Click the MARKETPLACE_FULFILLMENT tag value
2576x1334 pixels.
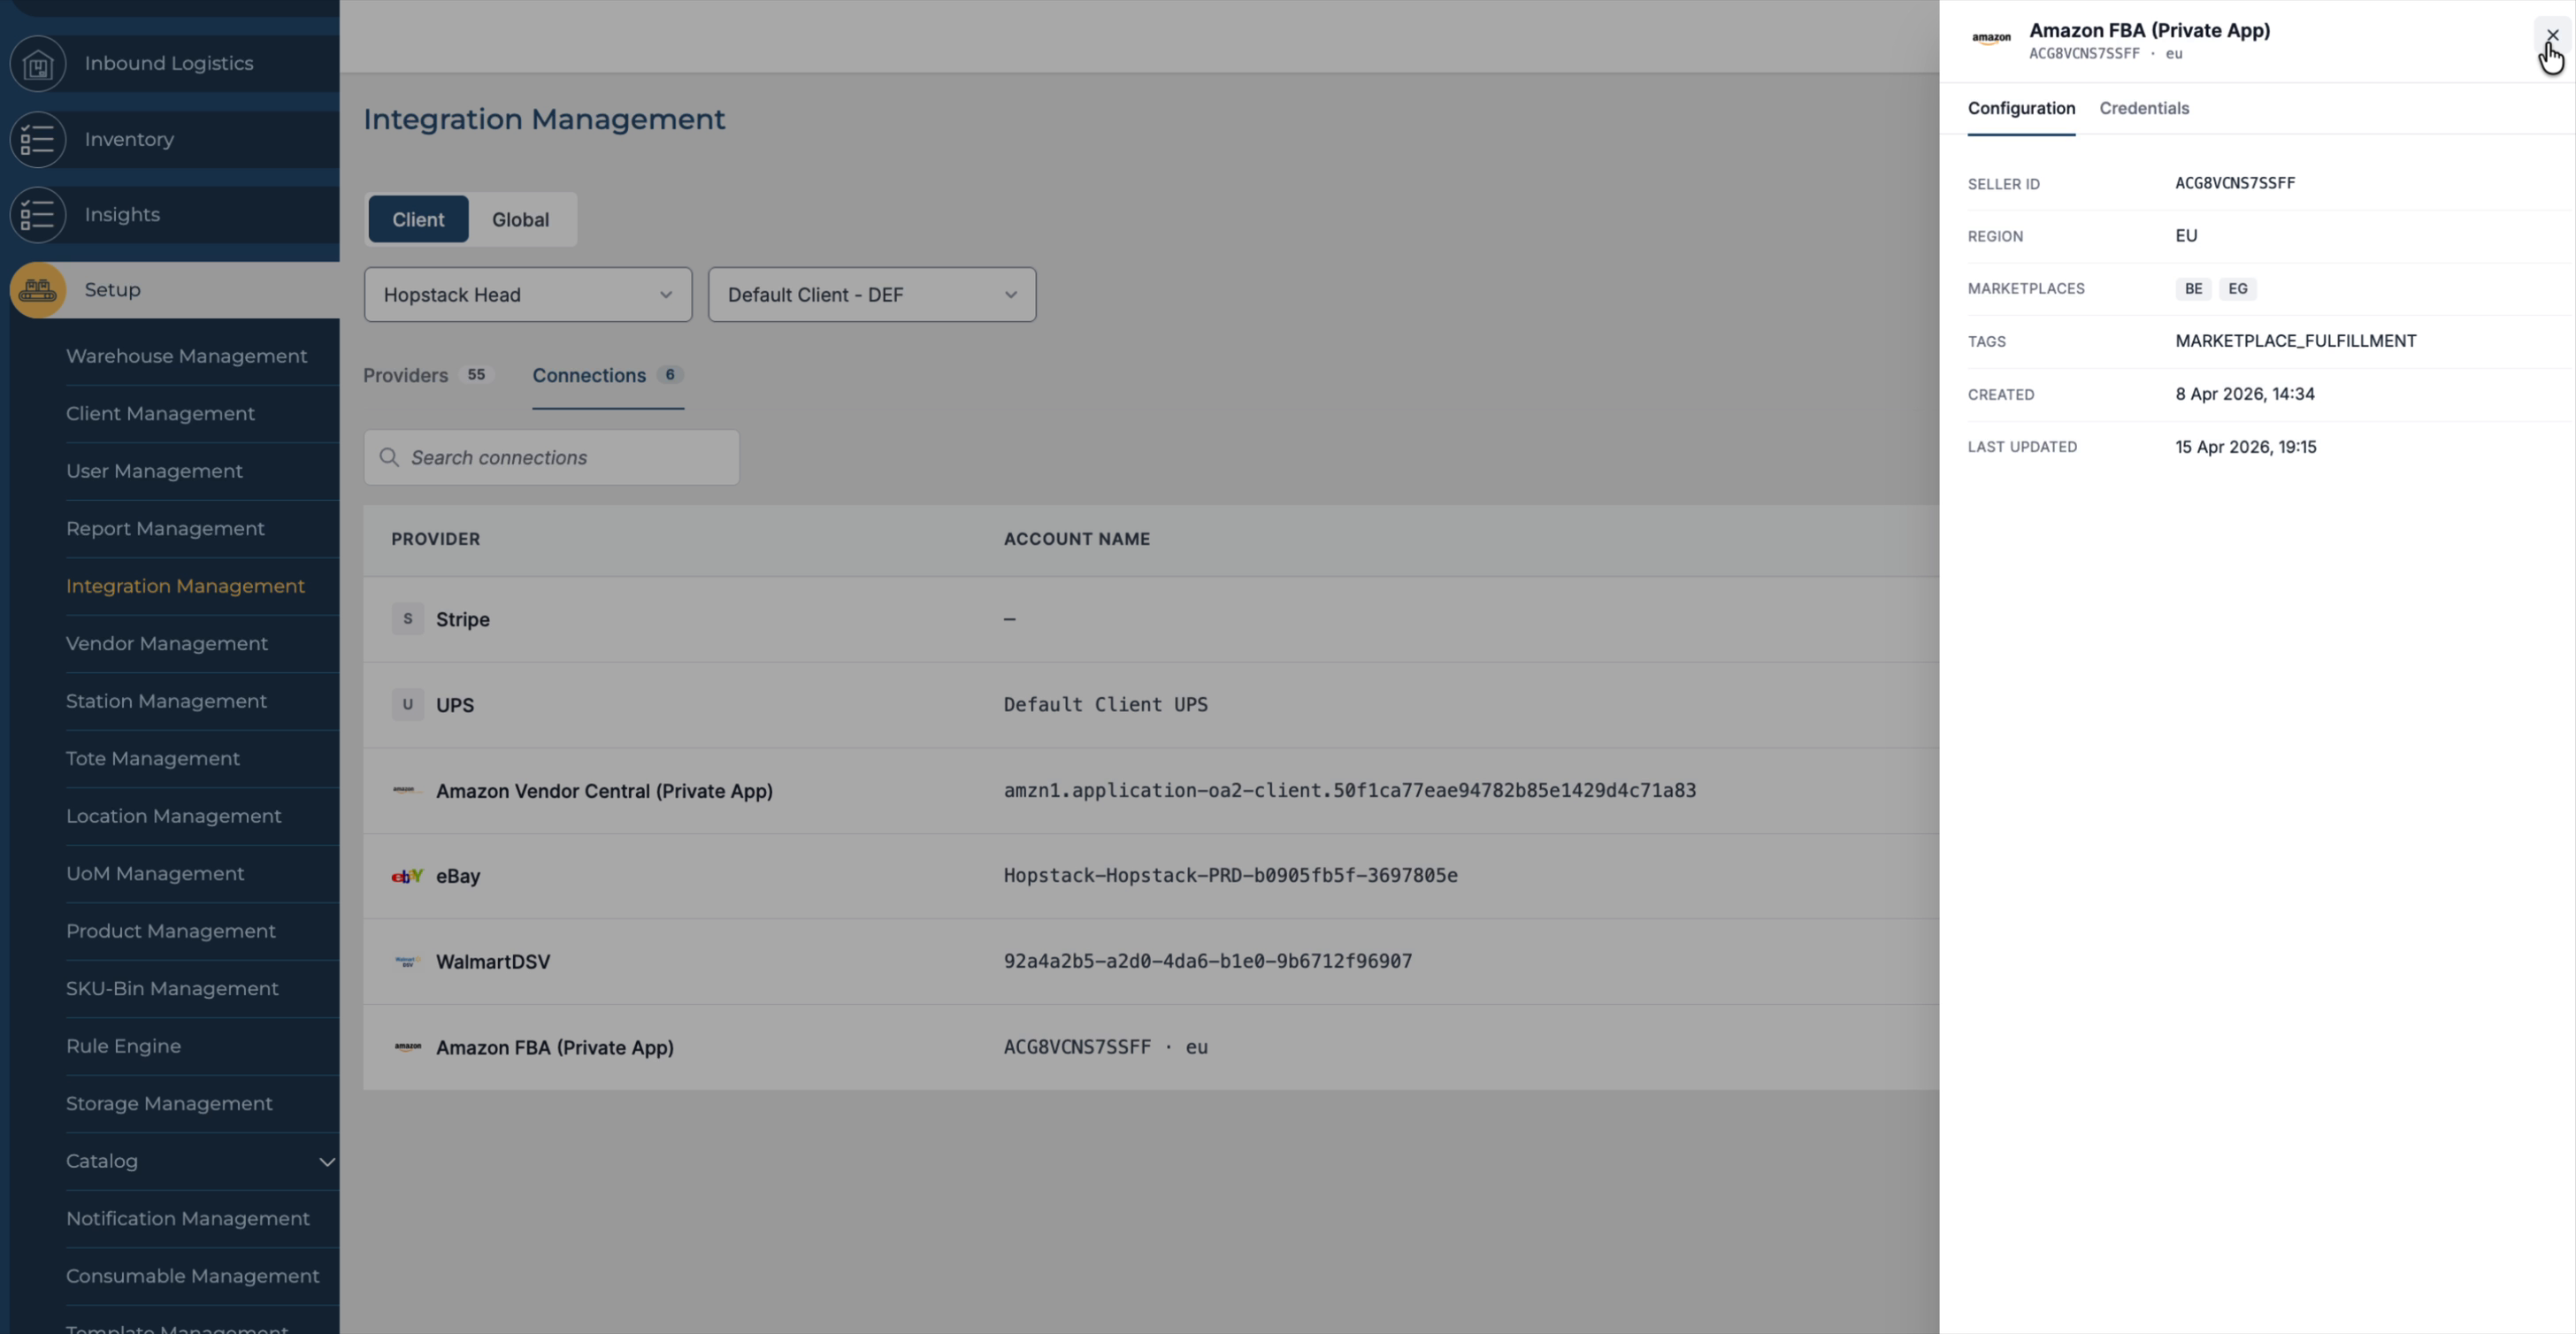(2295, 341)
